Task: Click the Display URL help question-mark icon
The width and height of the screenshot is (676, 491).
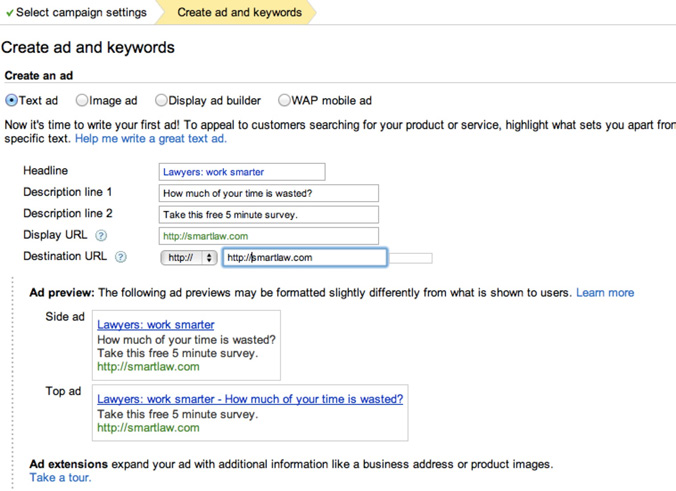Action: (x=100, y=236)
